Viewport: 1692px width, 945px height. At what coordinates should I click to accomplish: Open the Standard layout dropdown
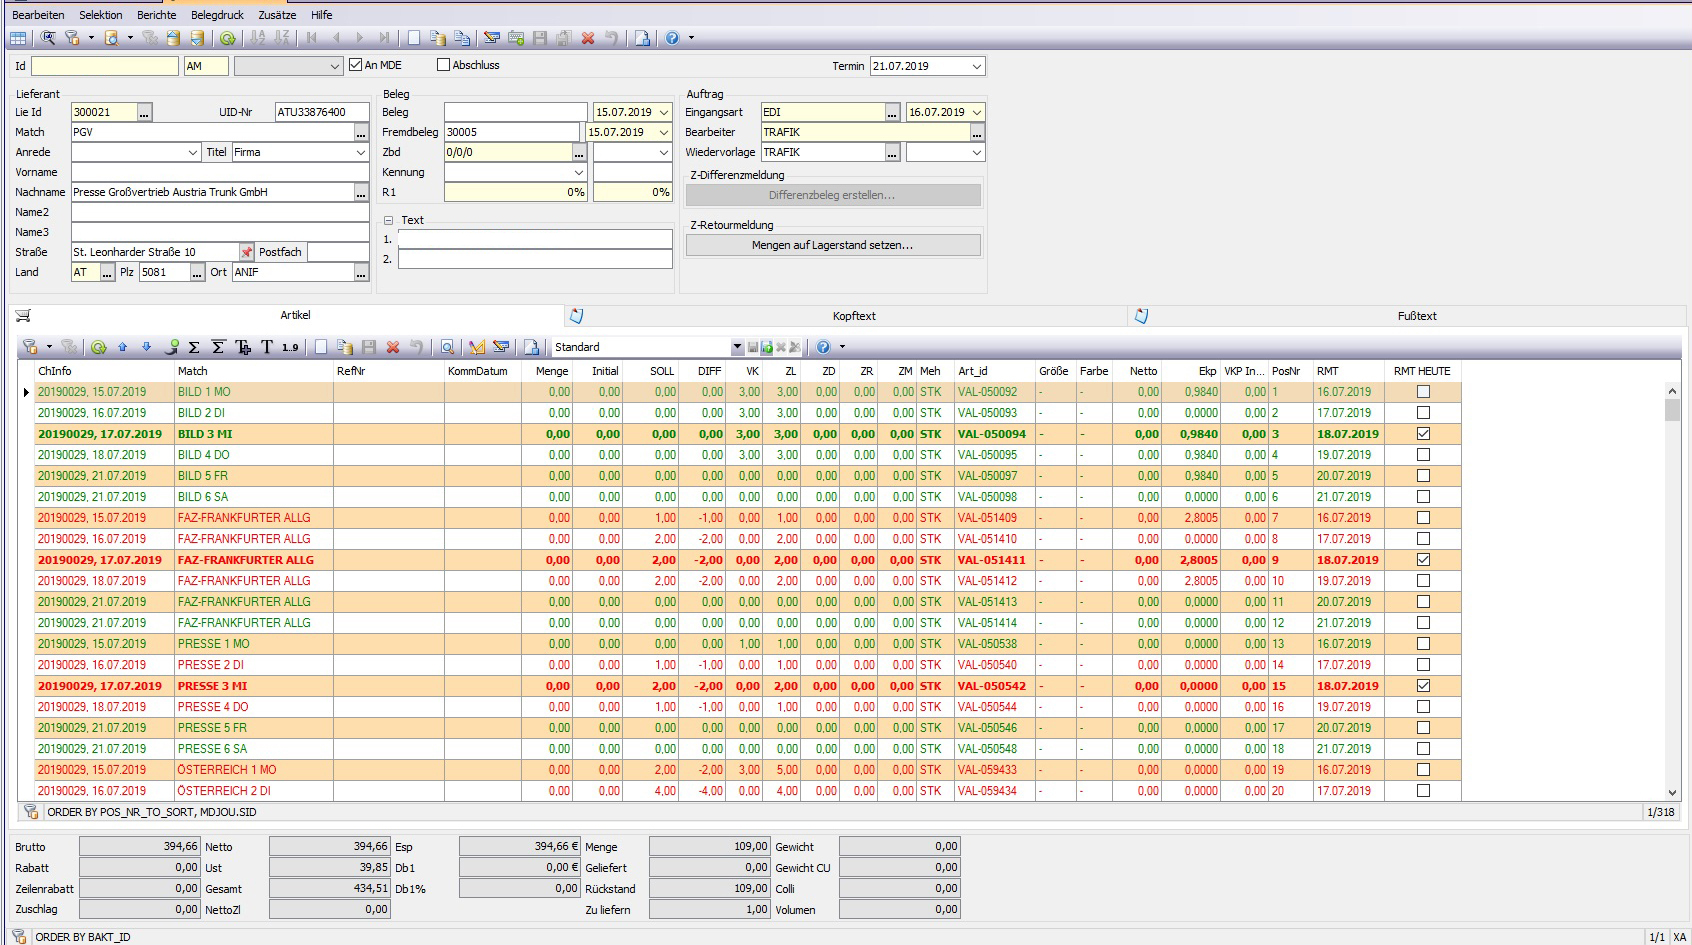pos(737,347)
